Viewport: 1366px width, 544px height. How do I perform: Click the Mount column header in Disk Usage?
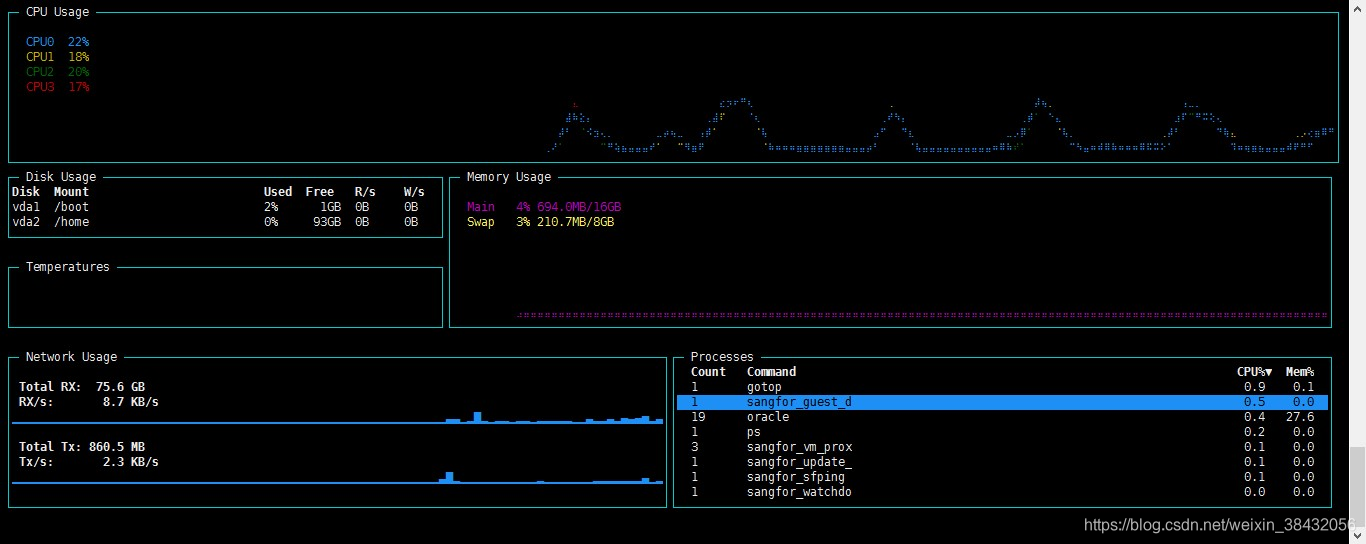coord(71,192)
